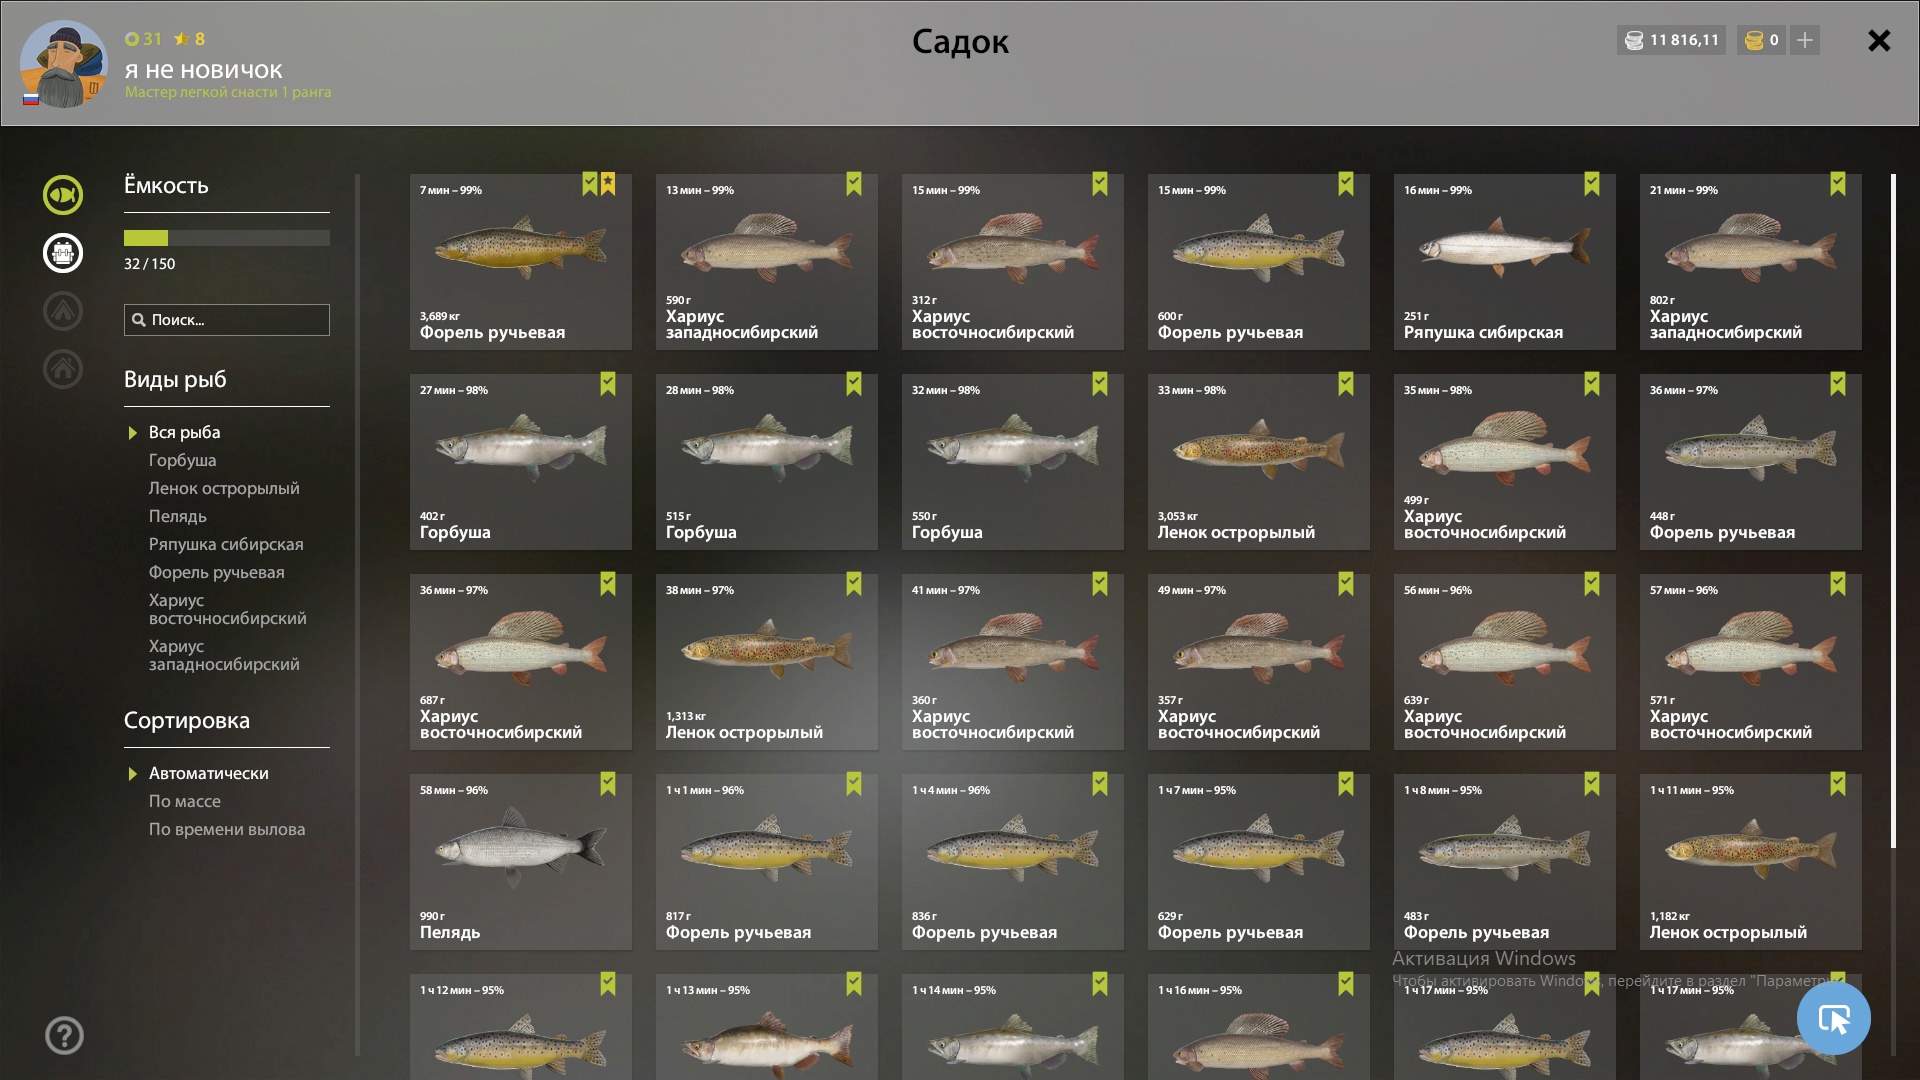Select the fish cage icon in sidebar
1920x1080 pixels.
click(x=62, y=253)
